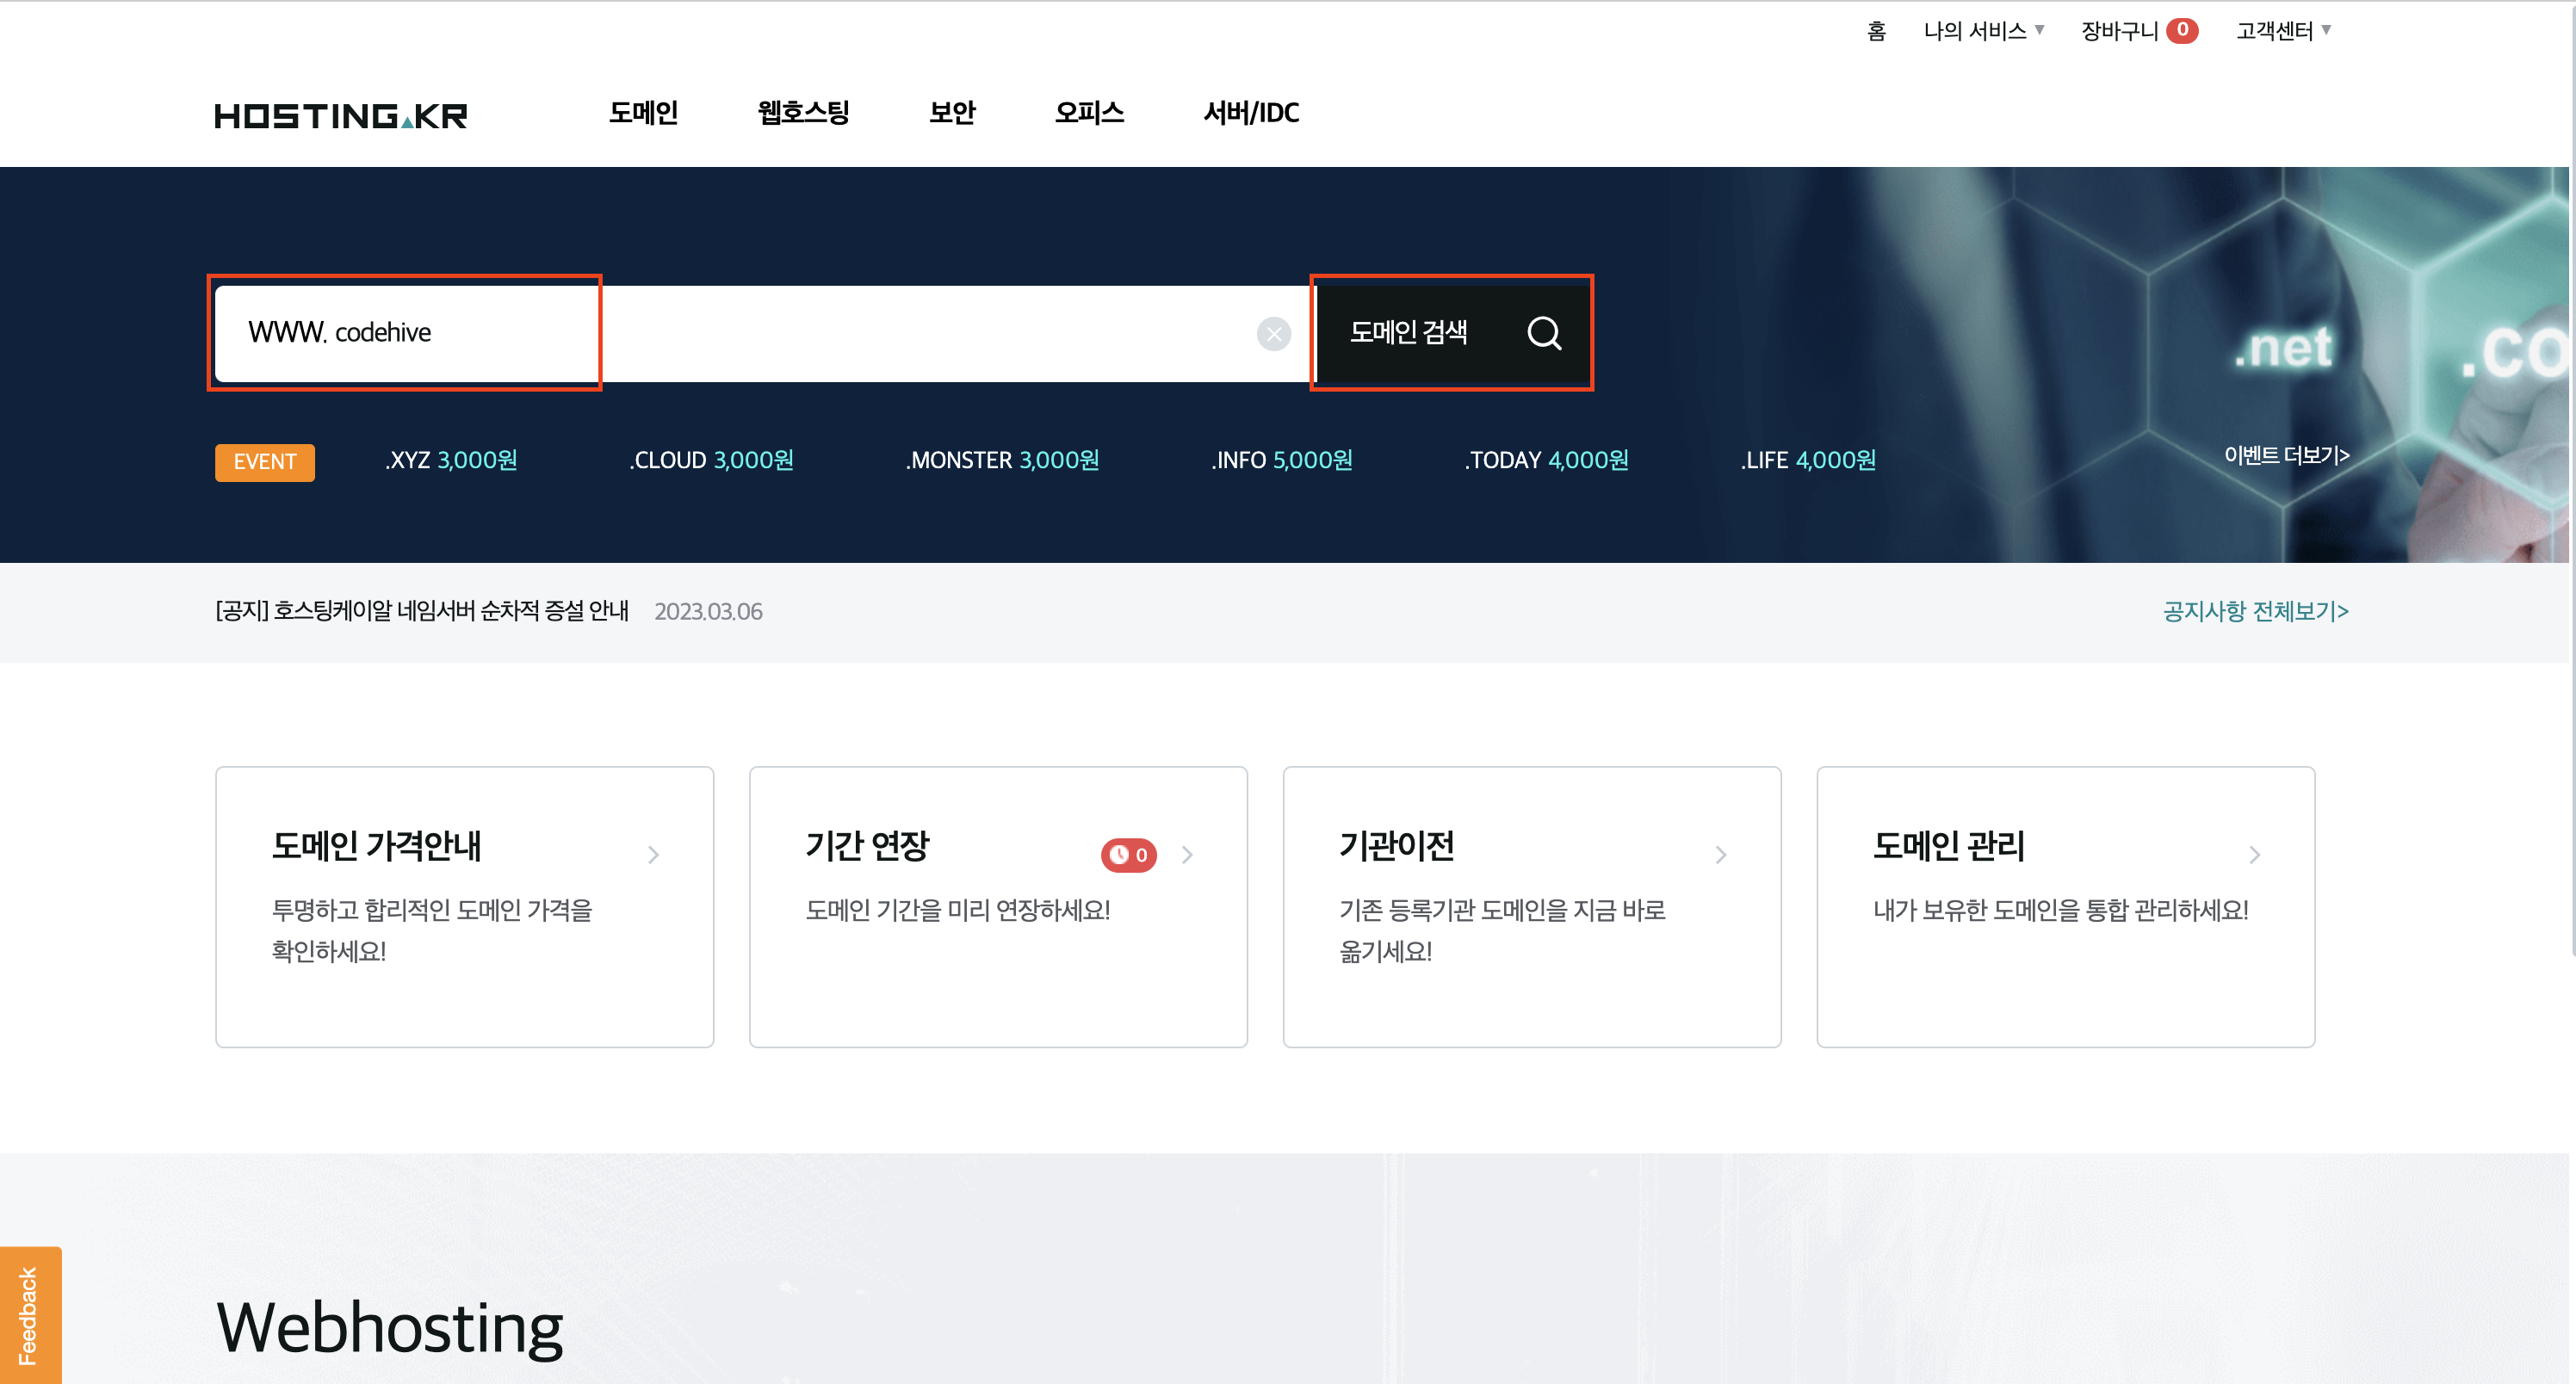Open the 웹호스팅 menu
Viewport: 2576px width, 1384px height.
point(803,113)
